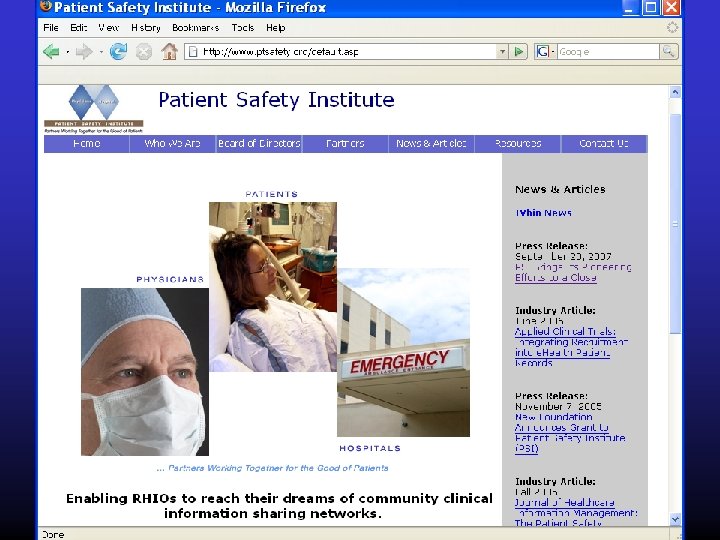
Task: Open the Who We Are nav tab
Action: point(172,144)
